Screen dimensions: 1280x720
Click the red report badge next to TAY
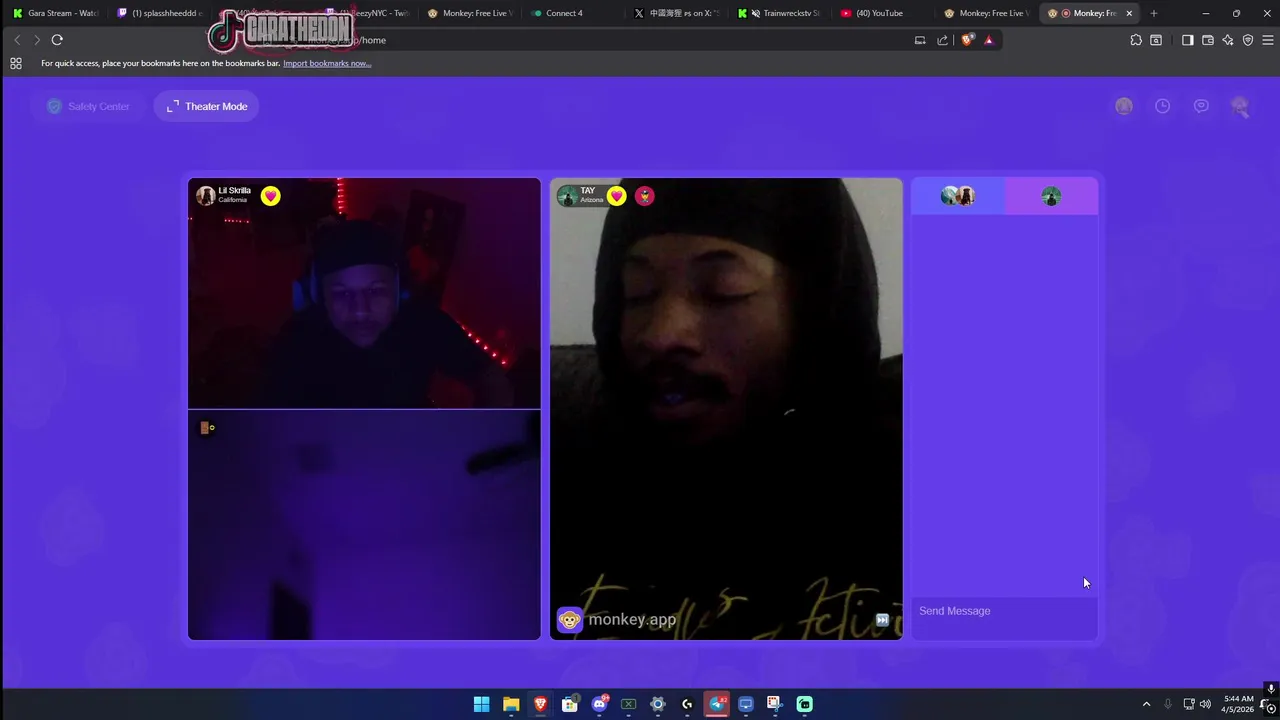tap(644, 196)
